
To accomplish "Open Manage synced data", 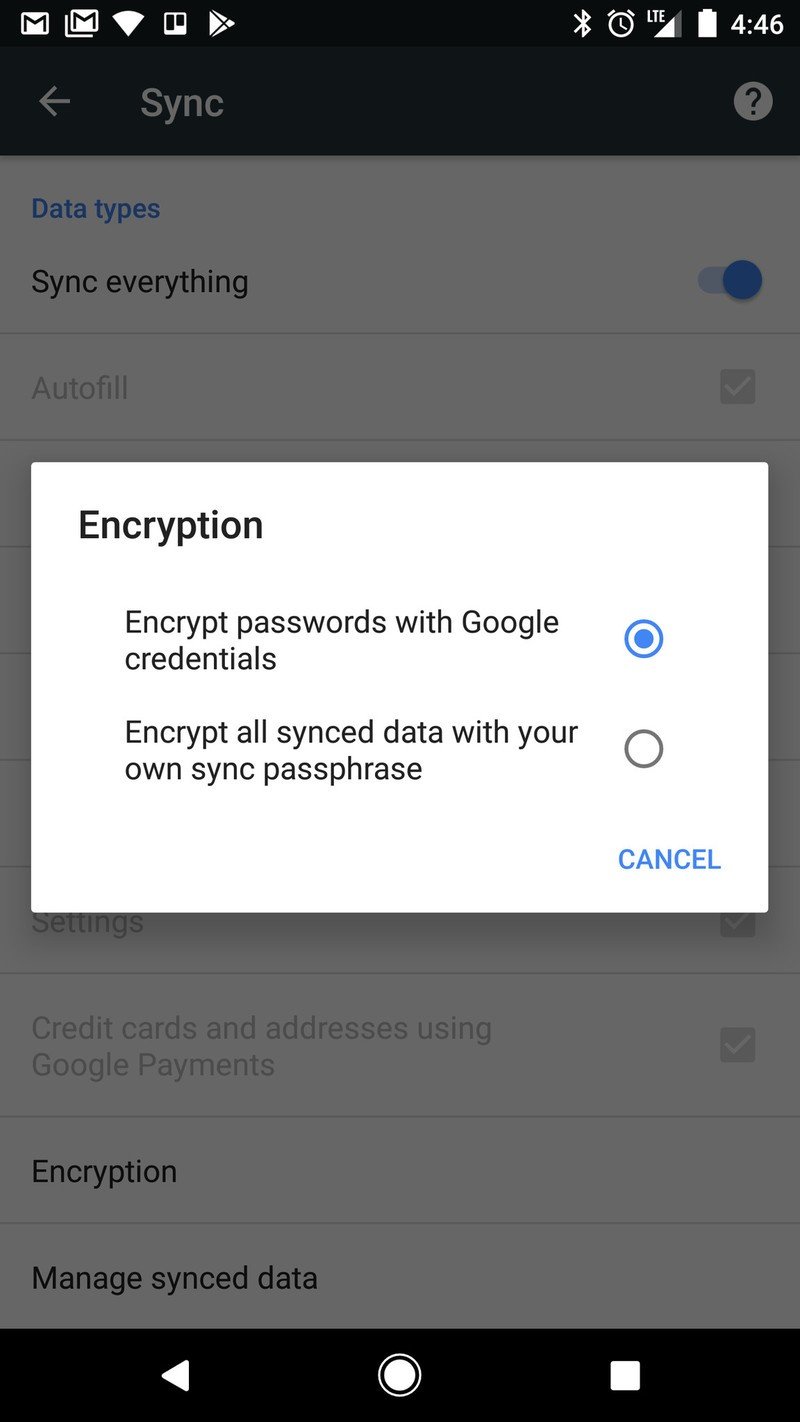I will pyautogui.click(x=400, y=1277).
